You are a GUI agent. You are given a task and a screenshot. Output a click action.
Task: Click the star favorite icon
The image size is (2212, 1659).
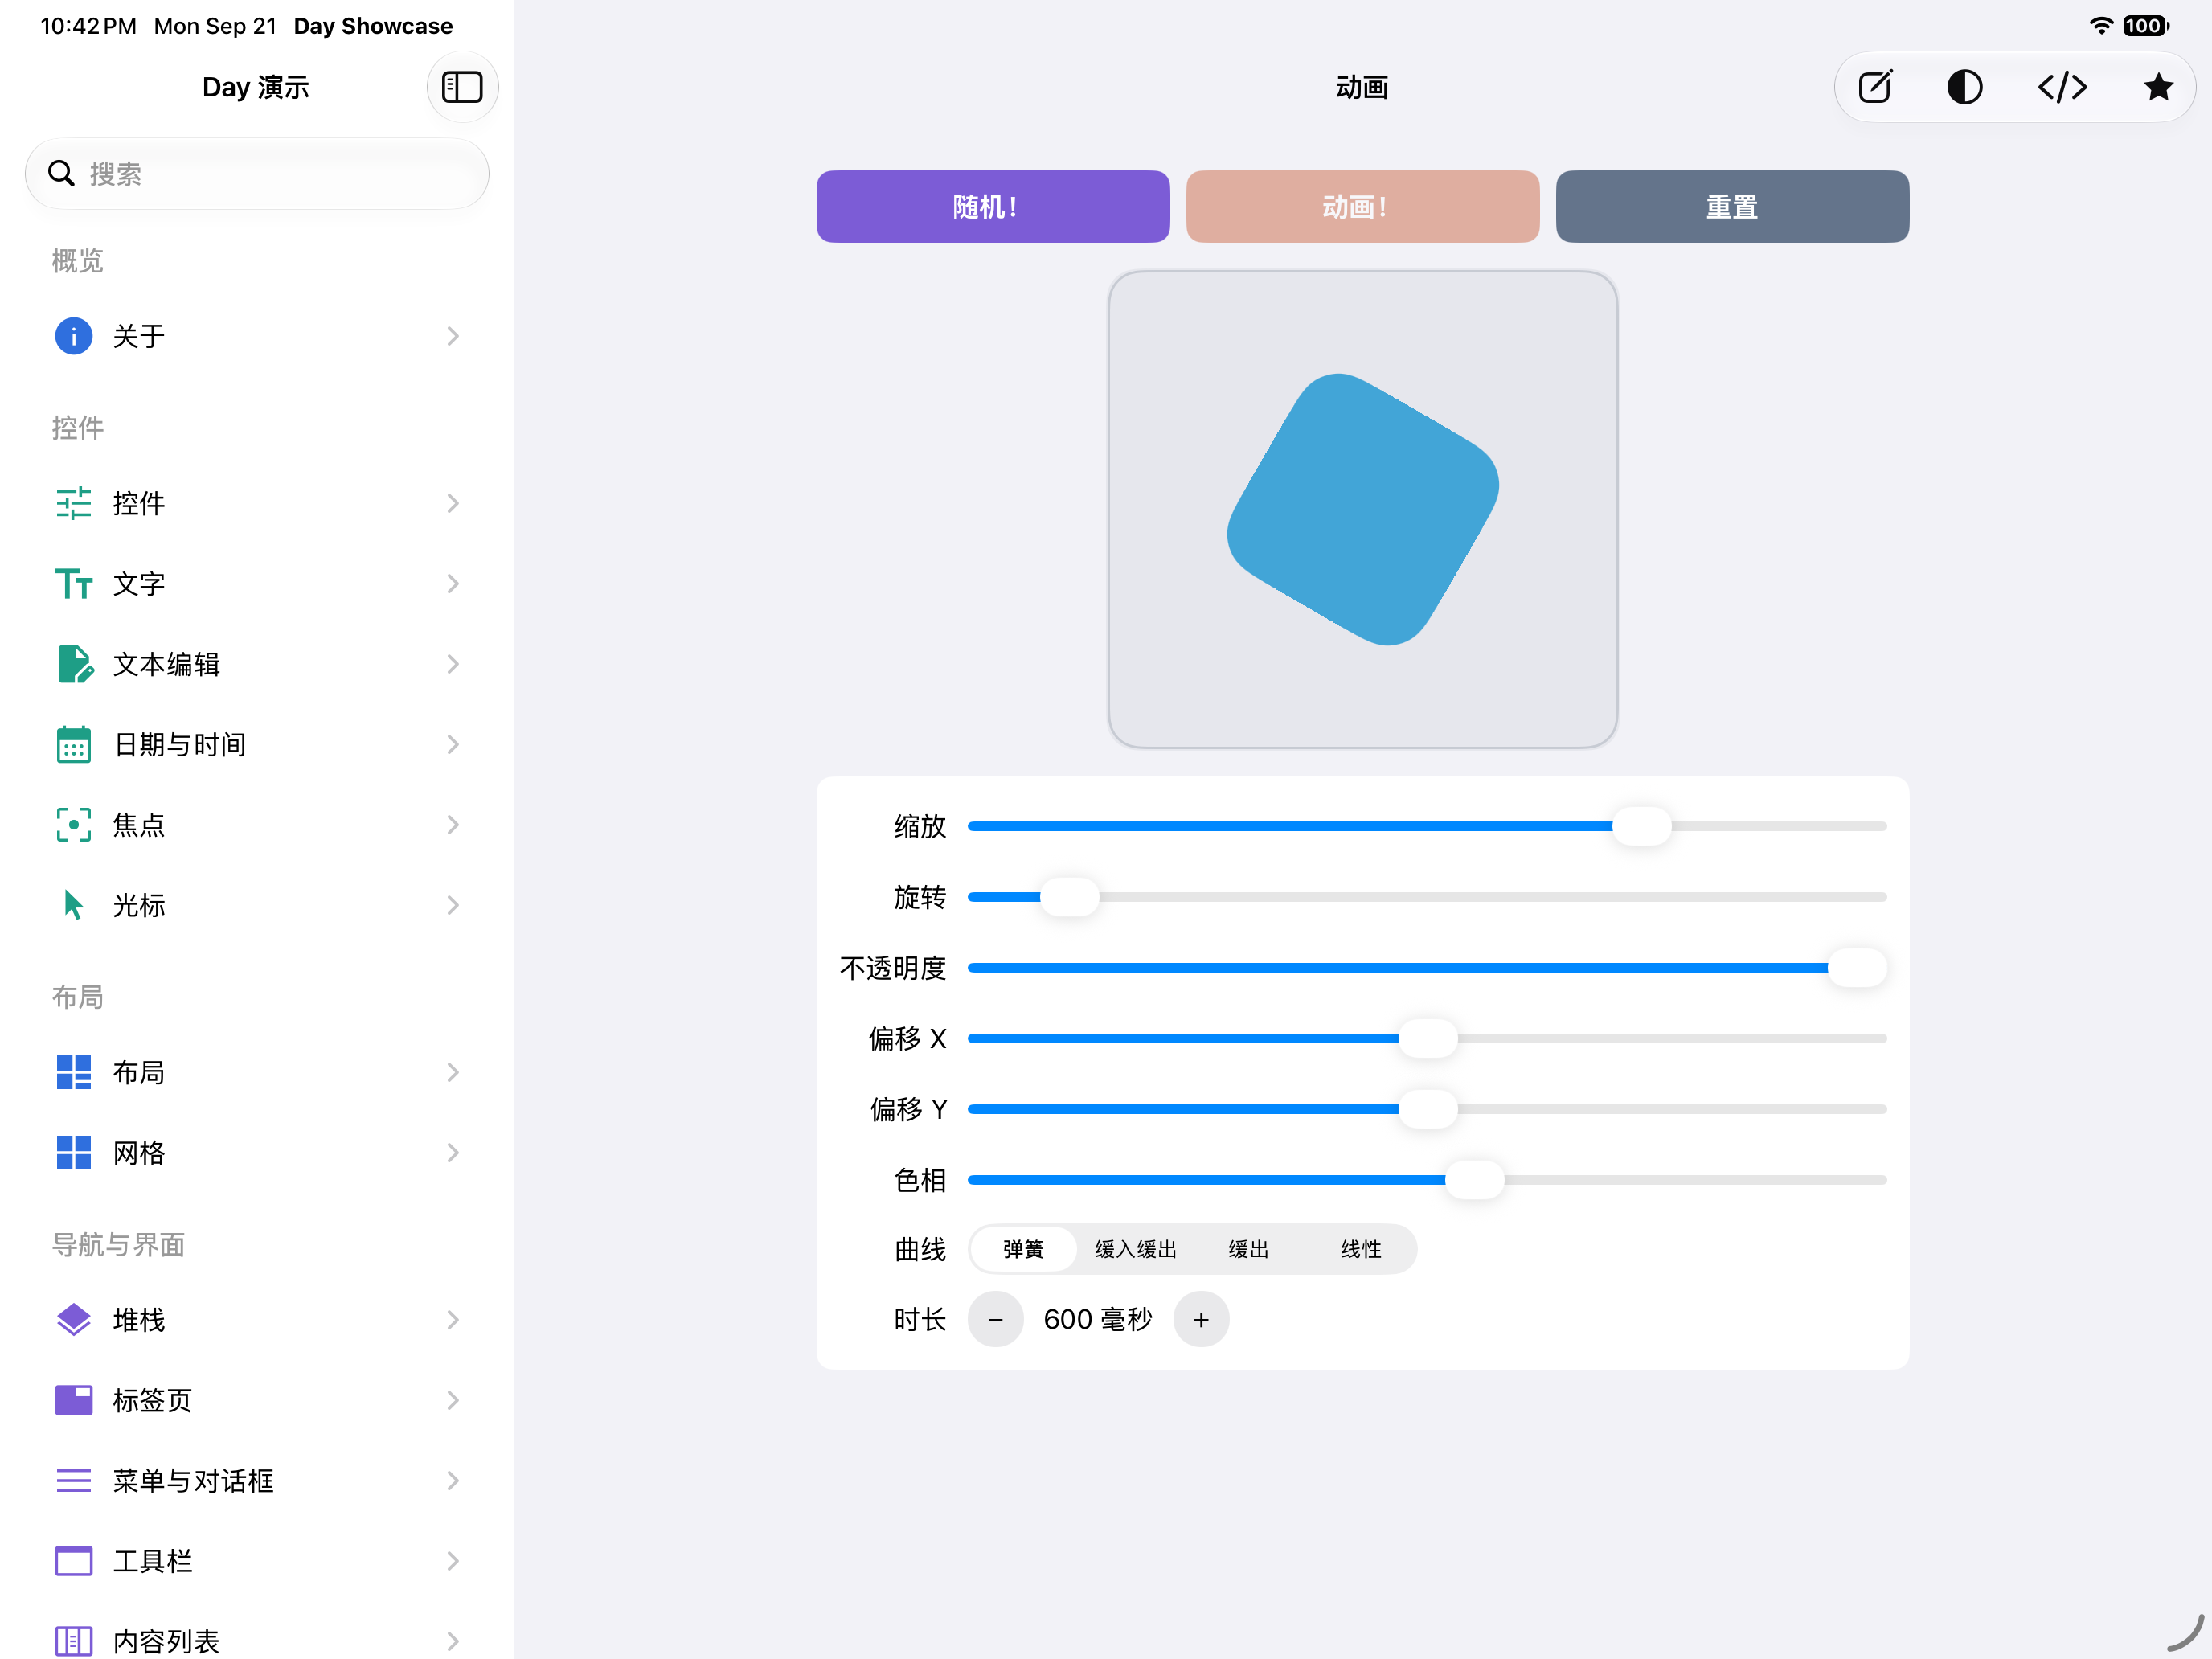(x=2158, y=87)
